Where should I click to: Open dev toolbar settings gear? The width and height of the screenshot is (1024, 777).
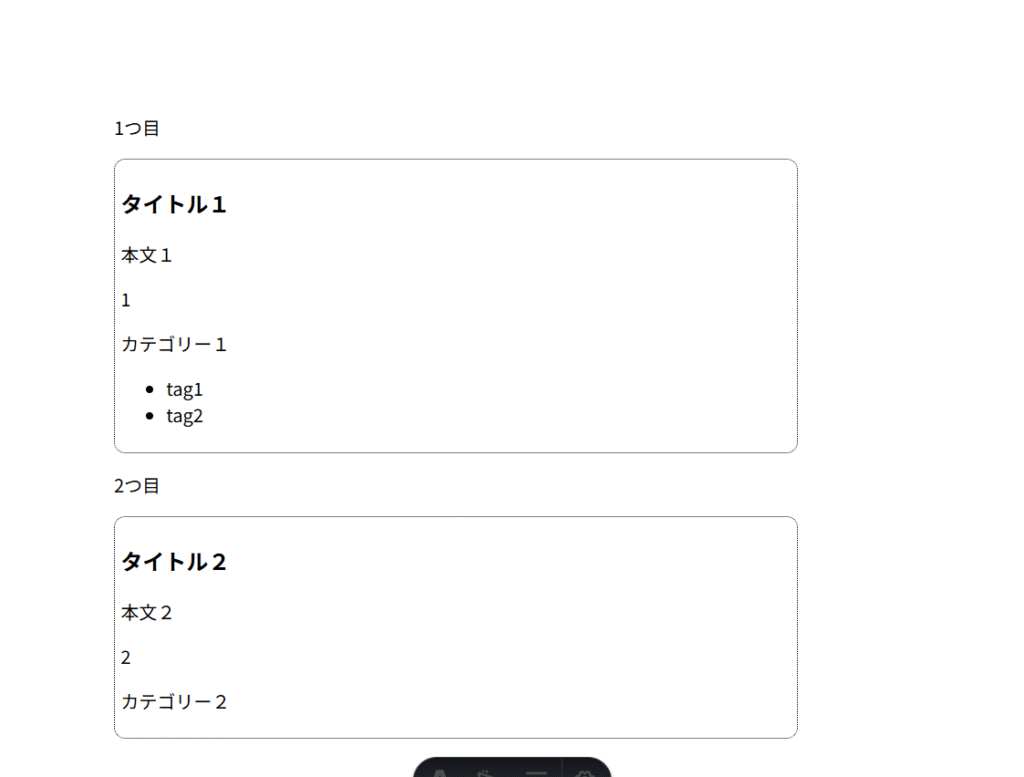coord(586,772)
